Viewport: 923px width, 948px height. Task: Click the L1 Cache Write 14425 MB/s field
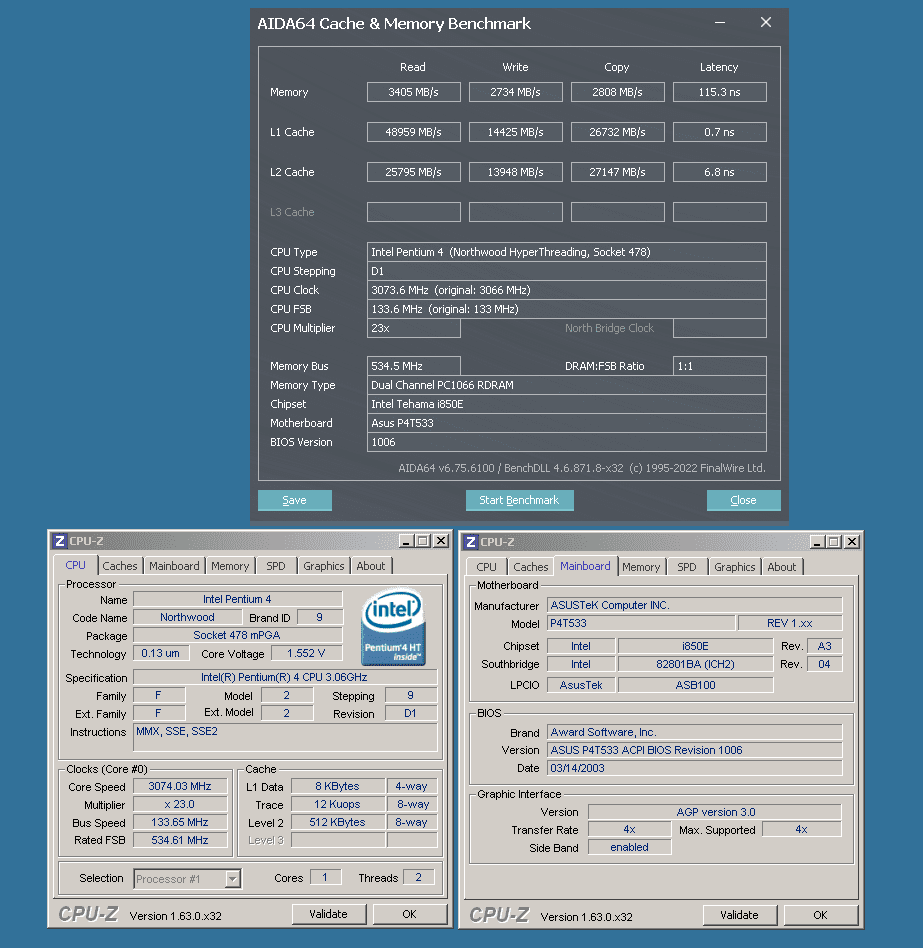(x=516, y=132)
